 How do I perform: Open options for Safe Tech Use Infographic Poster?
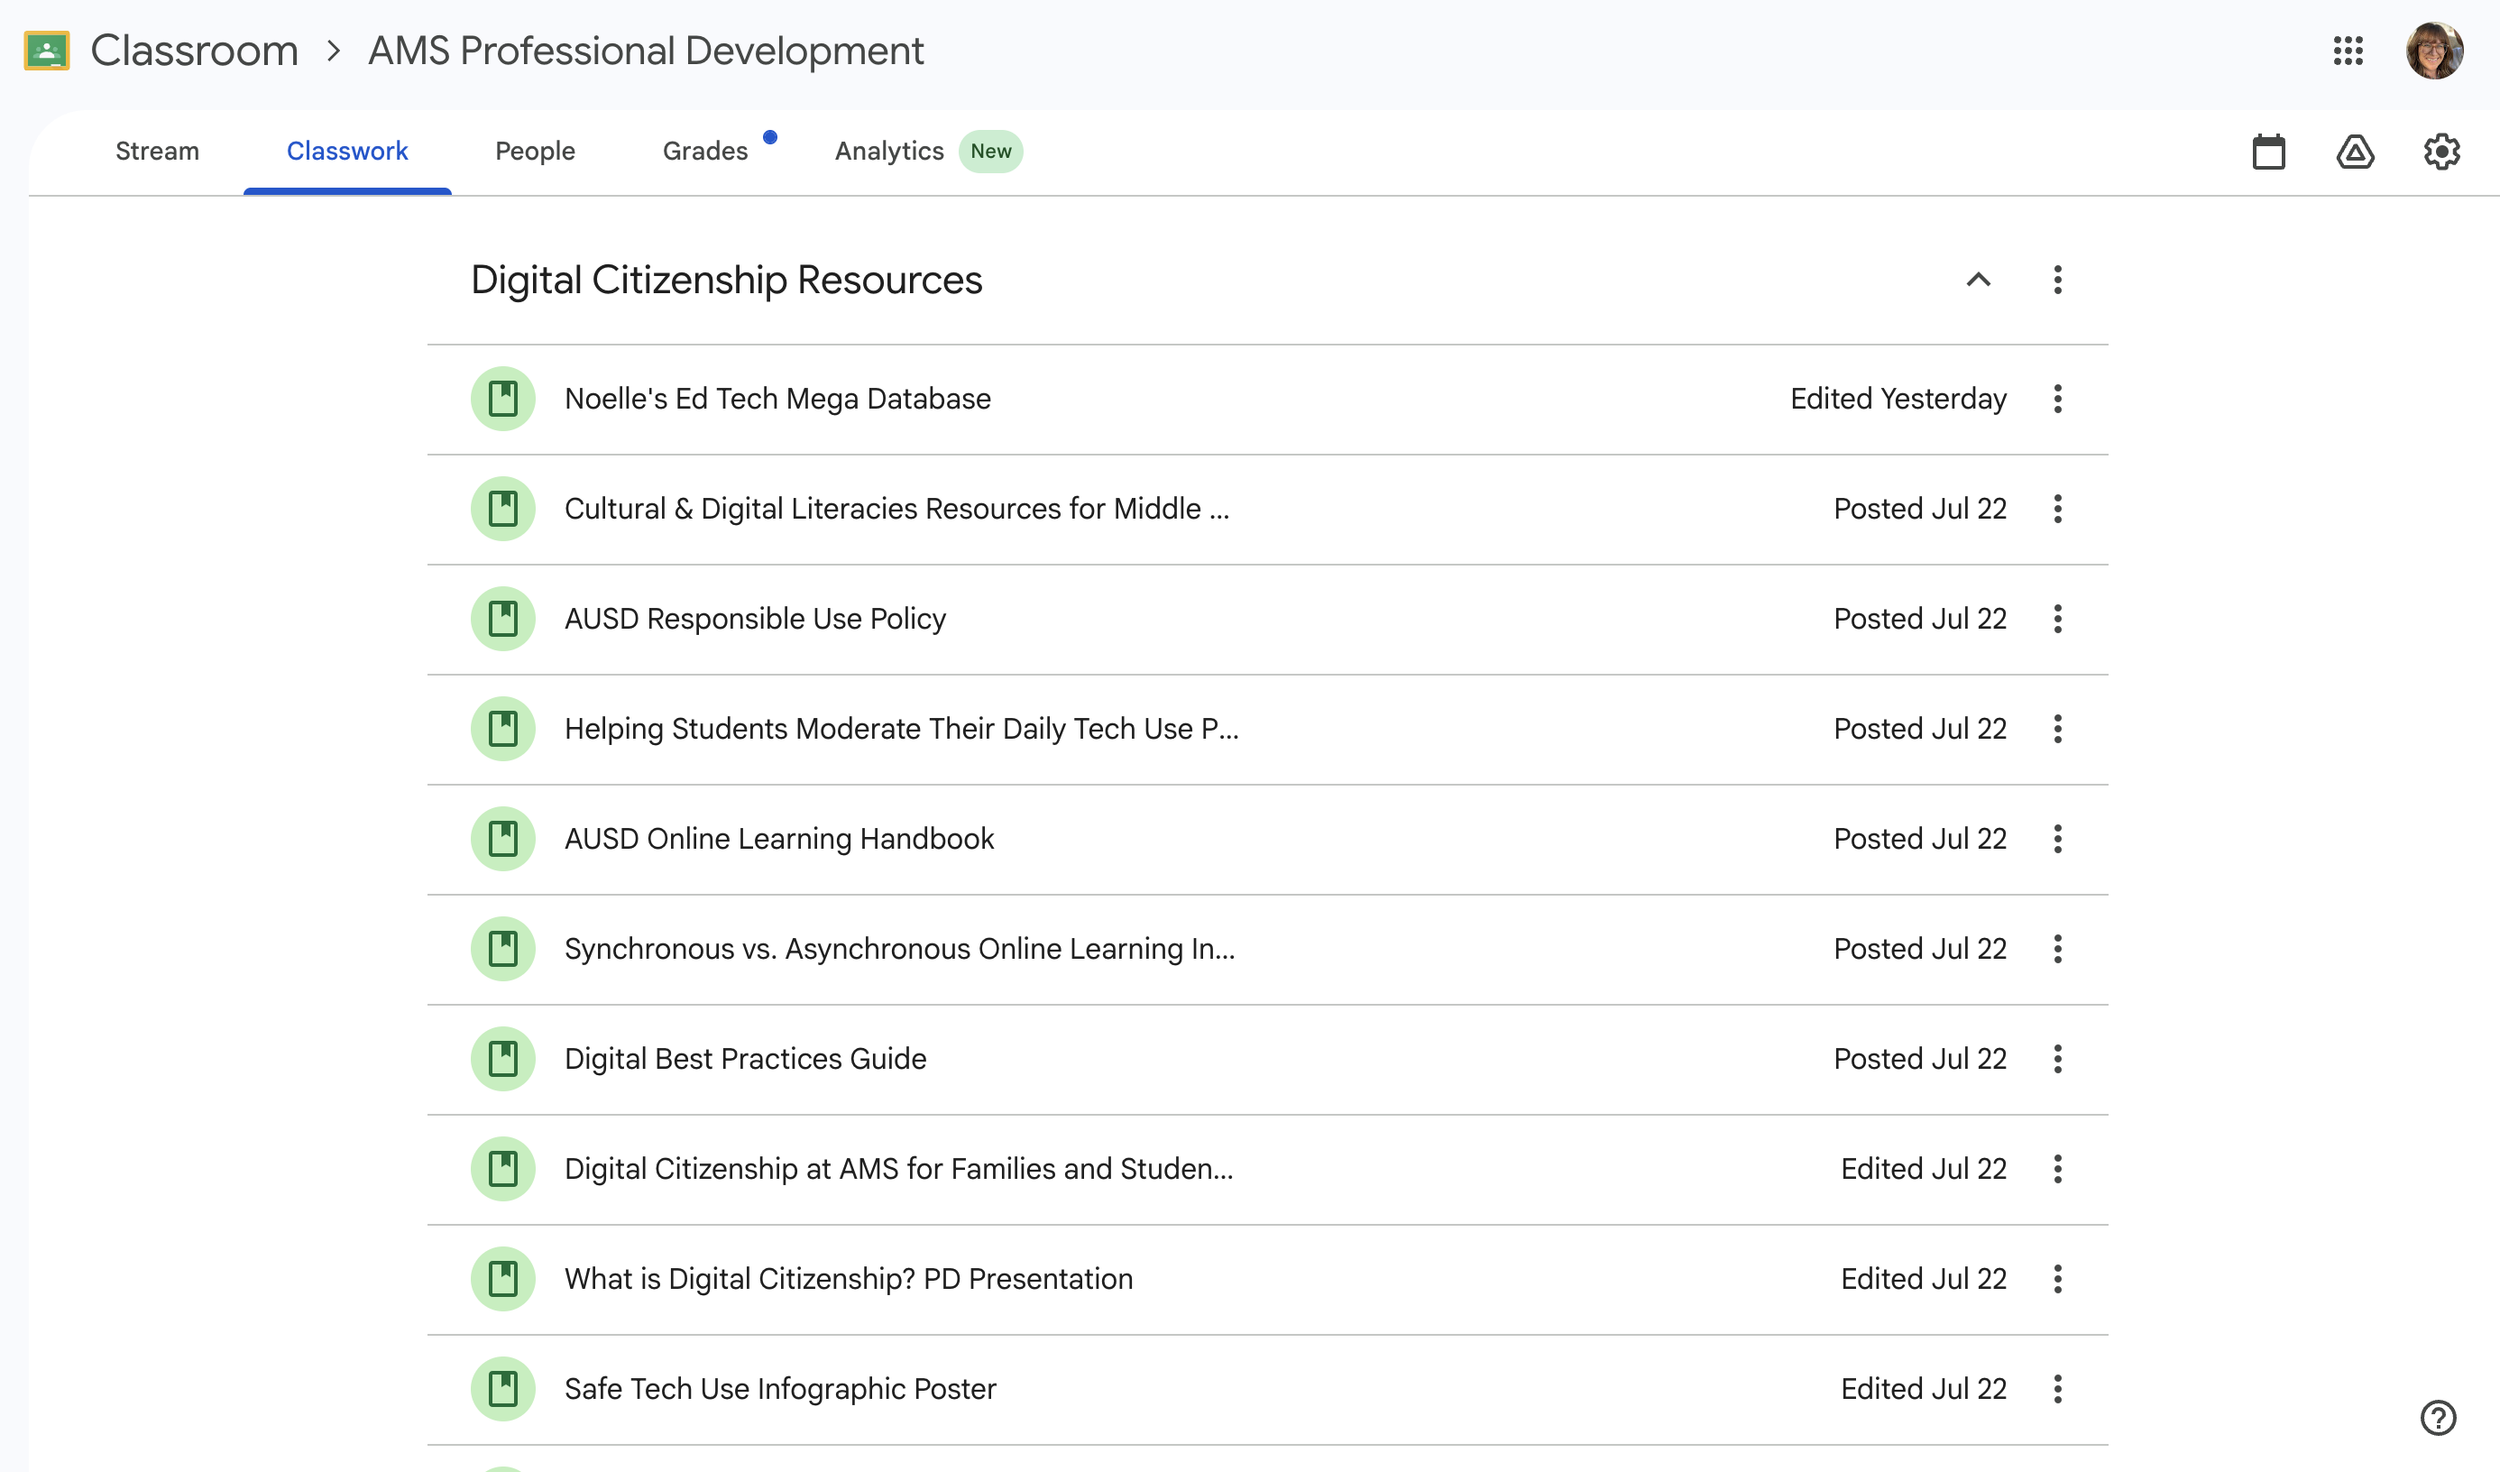2057,1389
